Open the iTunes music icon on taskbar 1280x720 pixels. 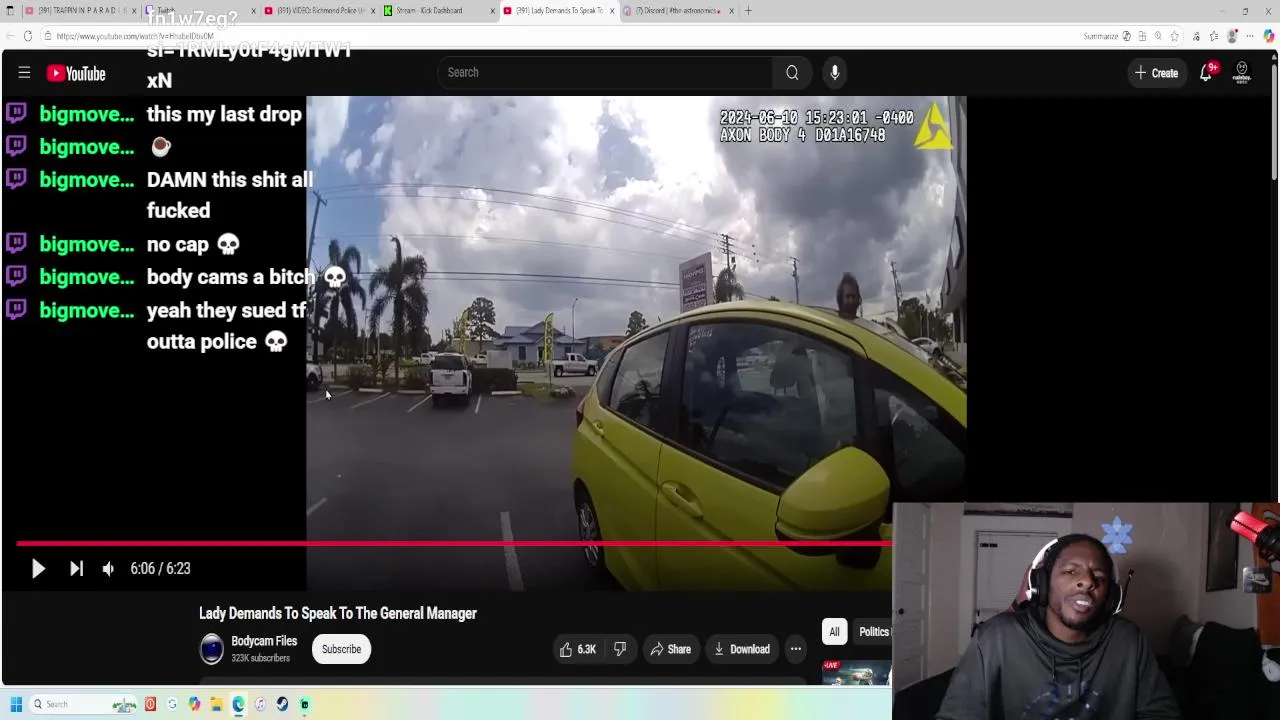(x=260, y=704)
